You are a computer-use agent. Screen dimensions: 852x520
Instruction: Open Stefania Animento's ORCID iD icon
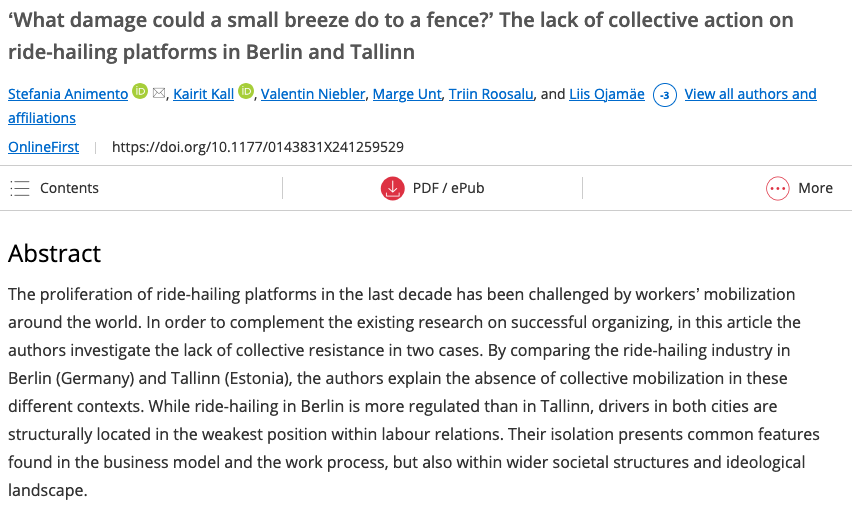(140, 91)
